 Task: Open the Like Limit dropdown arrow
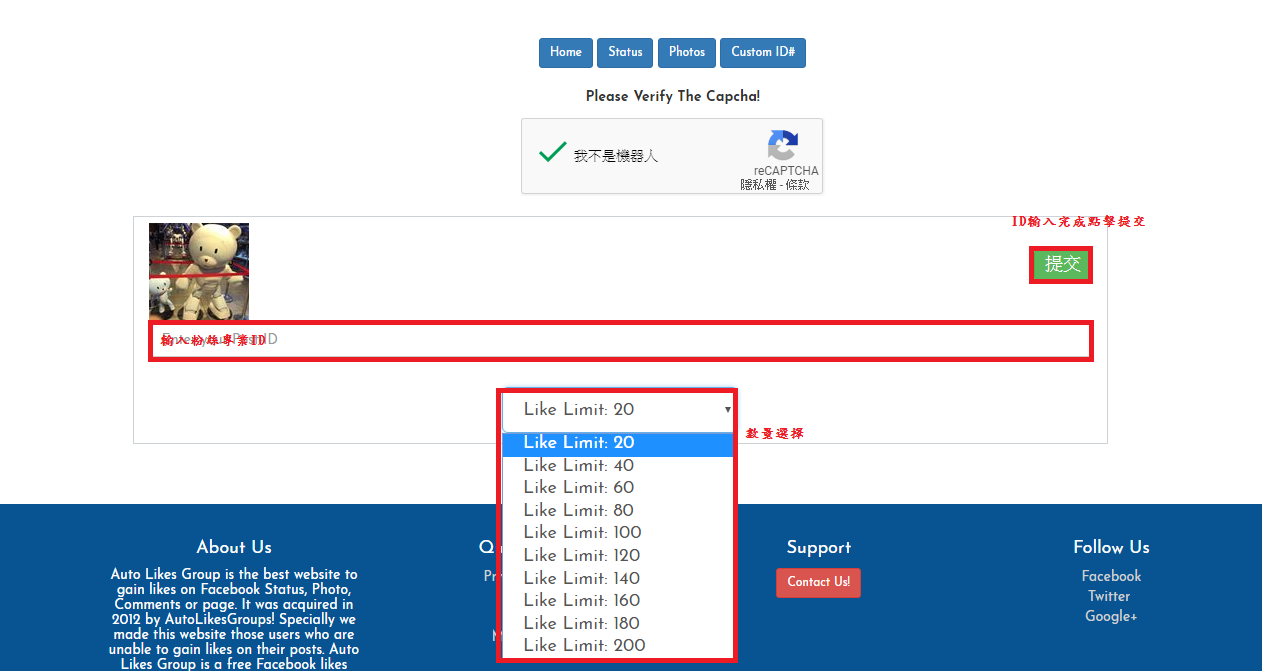(727, 410)
